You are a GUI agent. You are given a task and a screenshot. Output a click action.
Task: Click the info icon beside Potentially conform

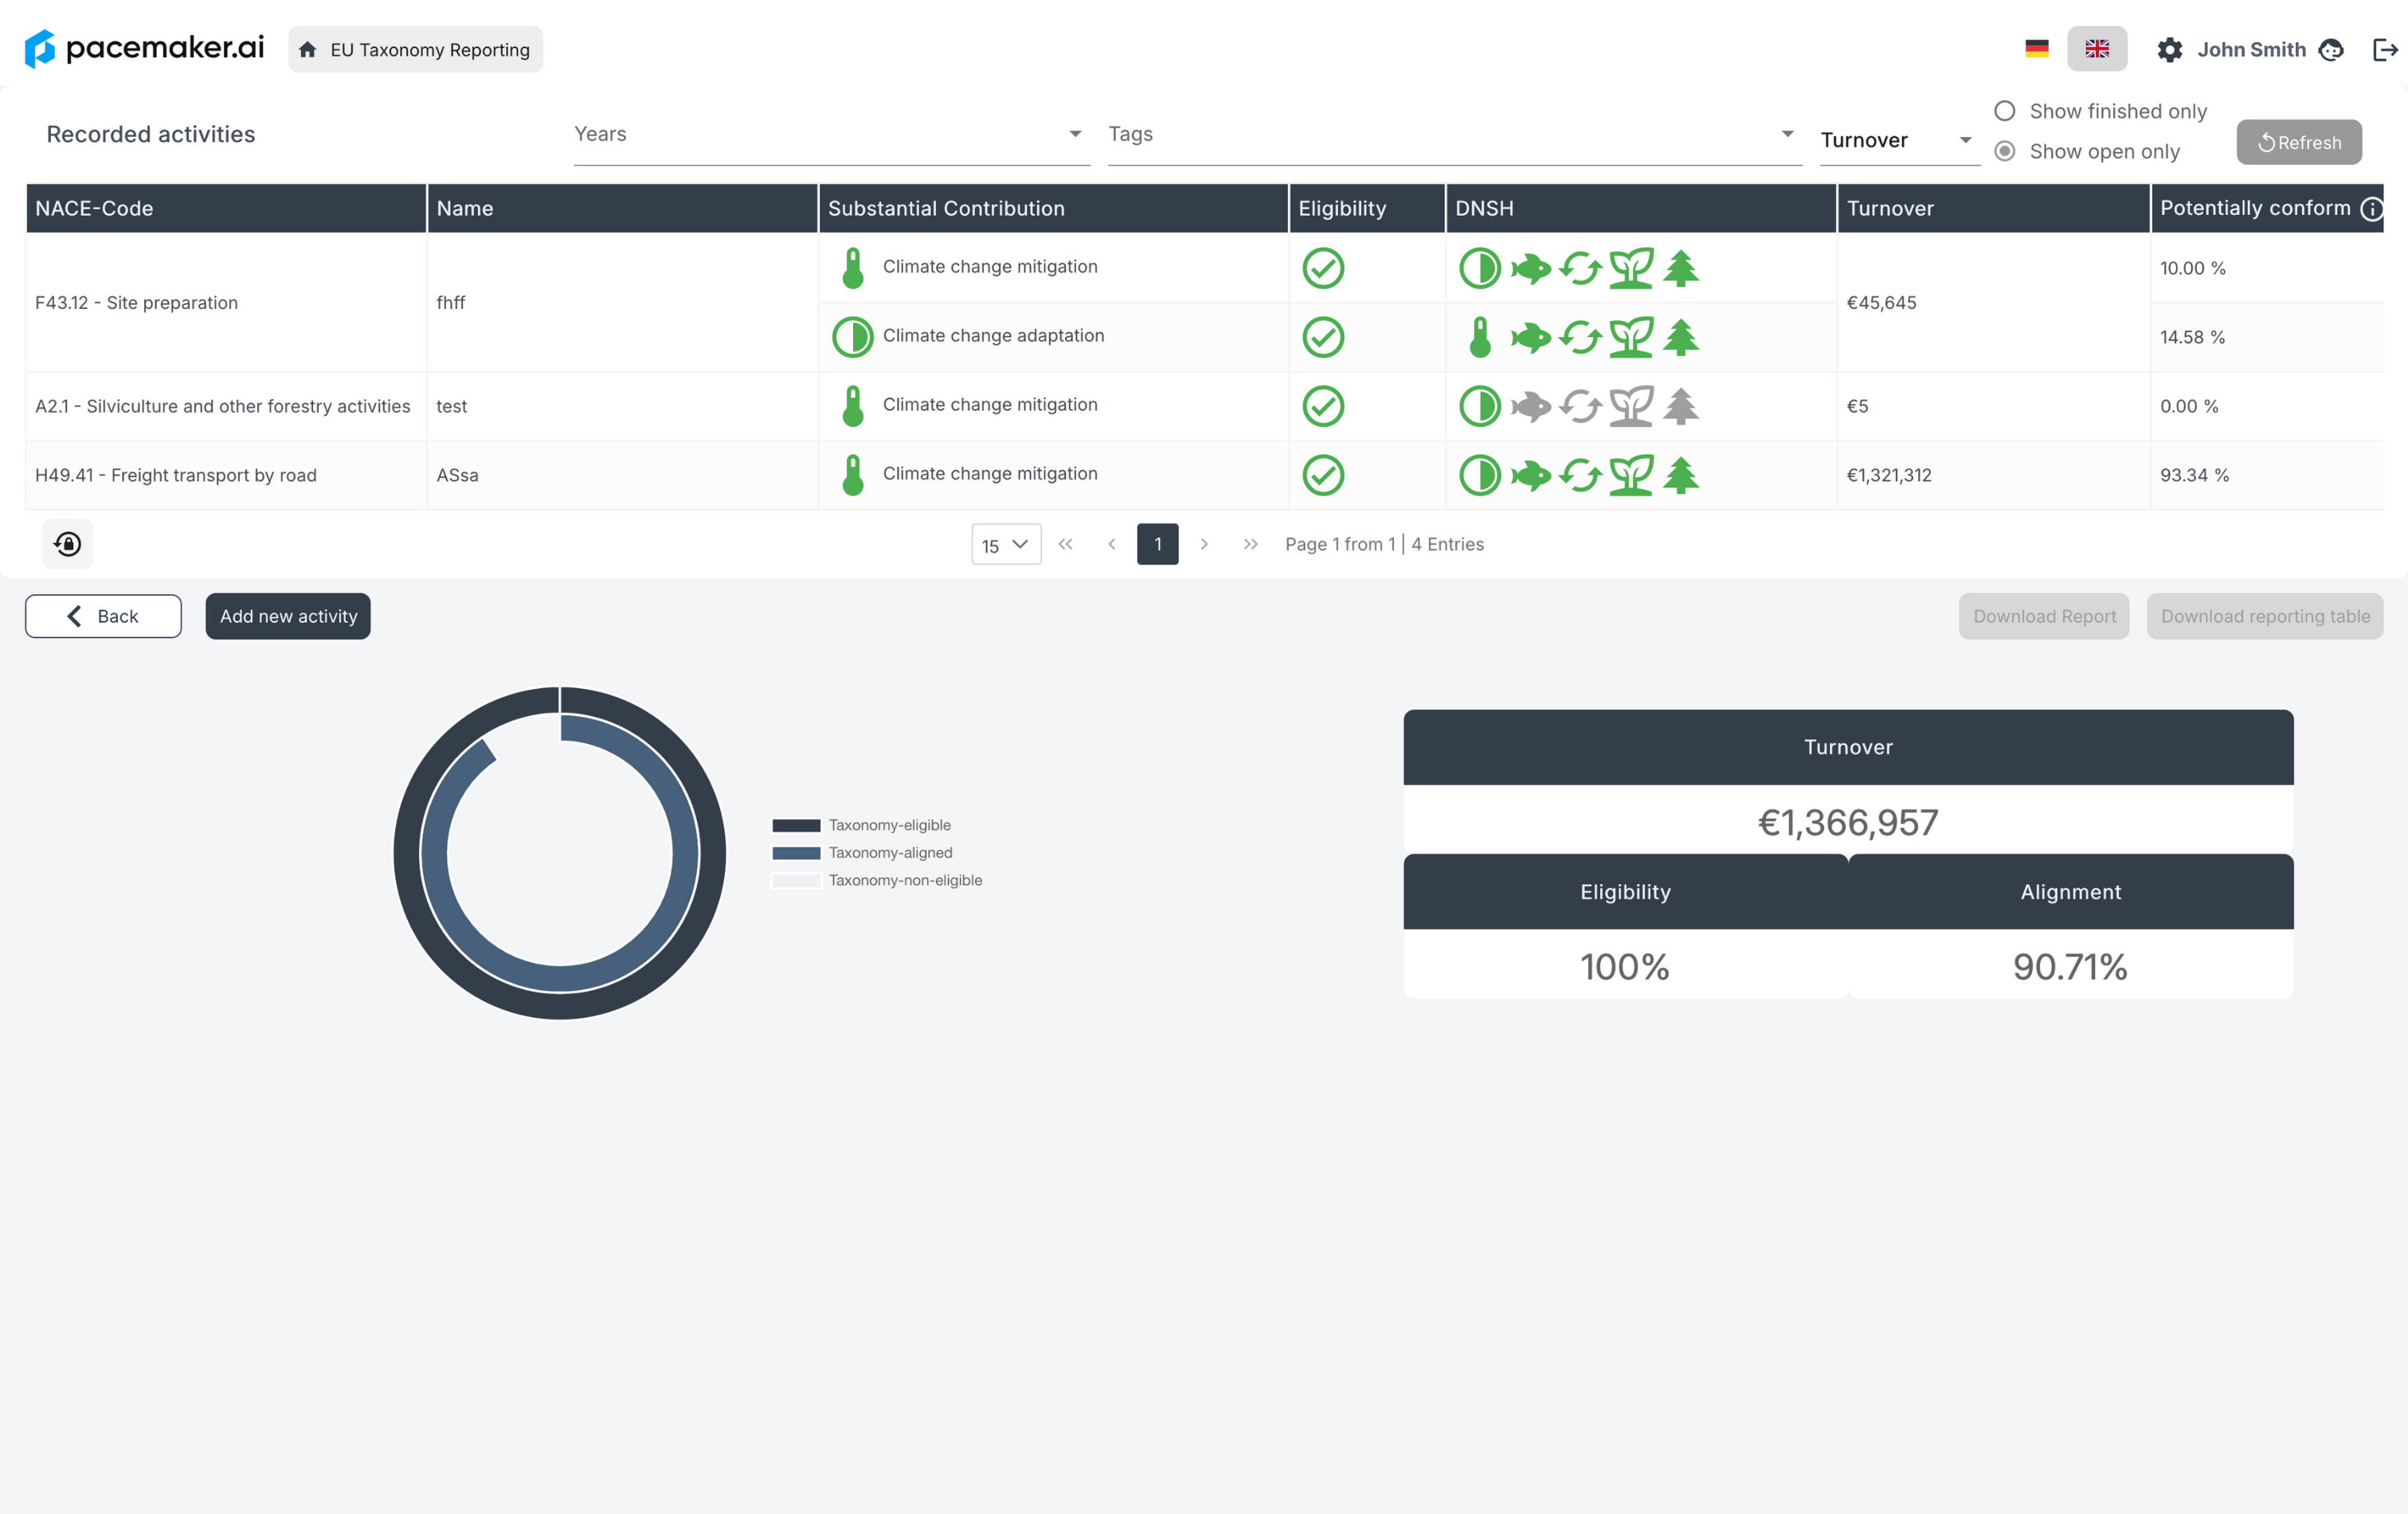pos(2371,208)
